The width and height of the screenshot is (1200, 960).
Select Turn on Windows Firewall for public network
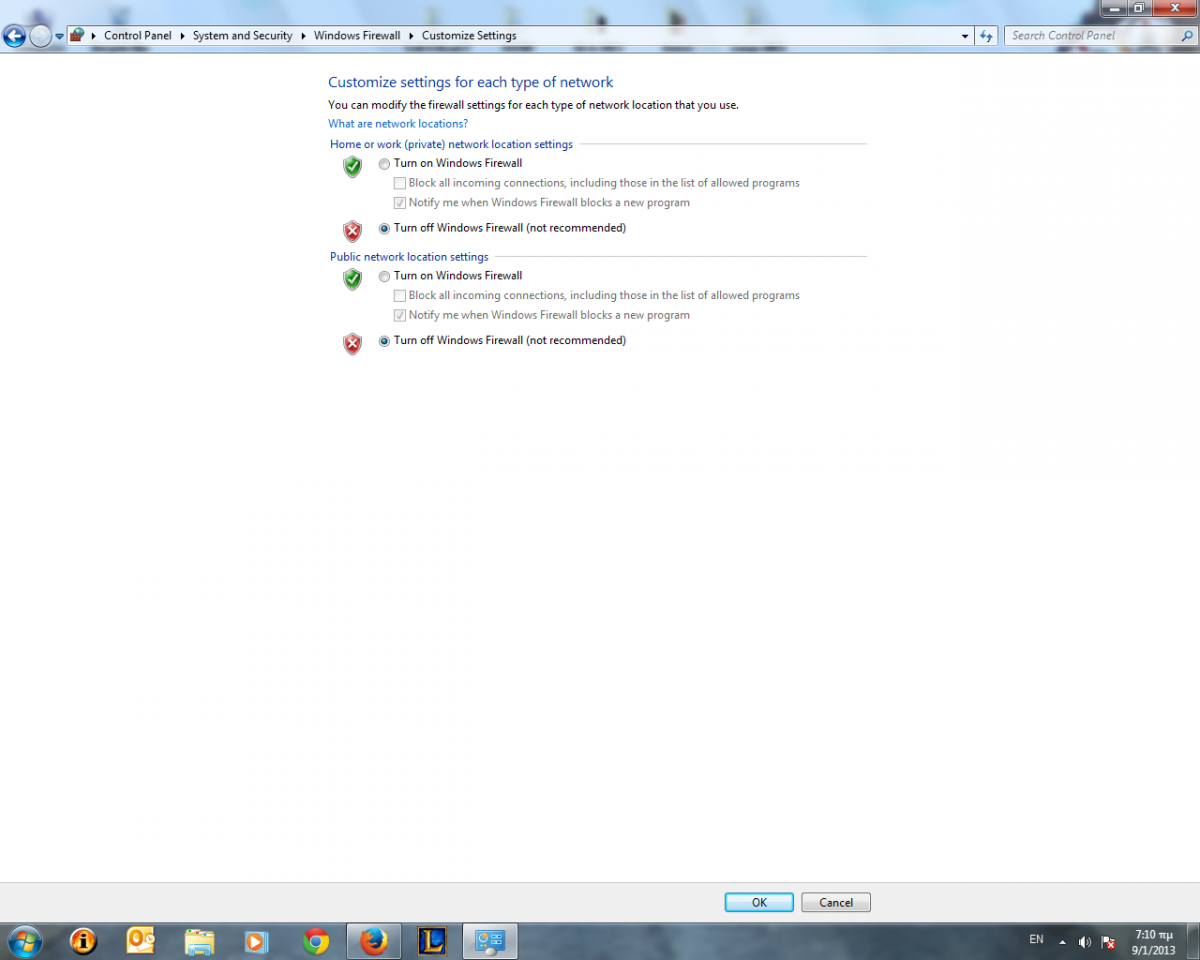384,276
